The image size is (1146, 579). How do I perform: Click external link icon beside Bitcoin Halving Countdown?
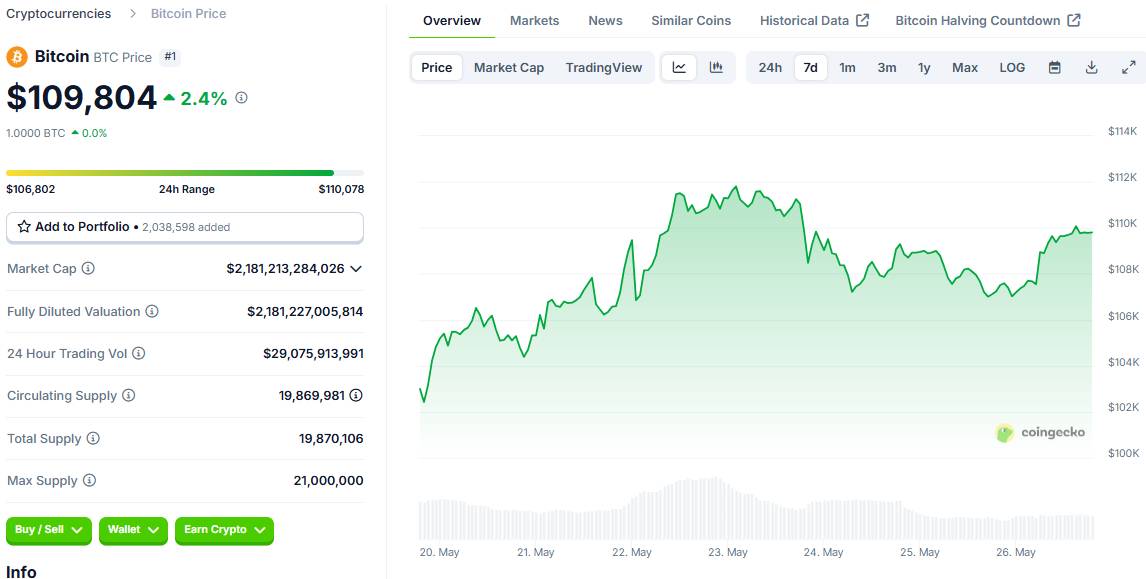(x=1074, y=20)
